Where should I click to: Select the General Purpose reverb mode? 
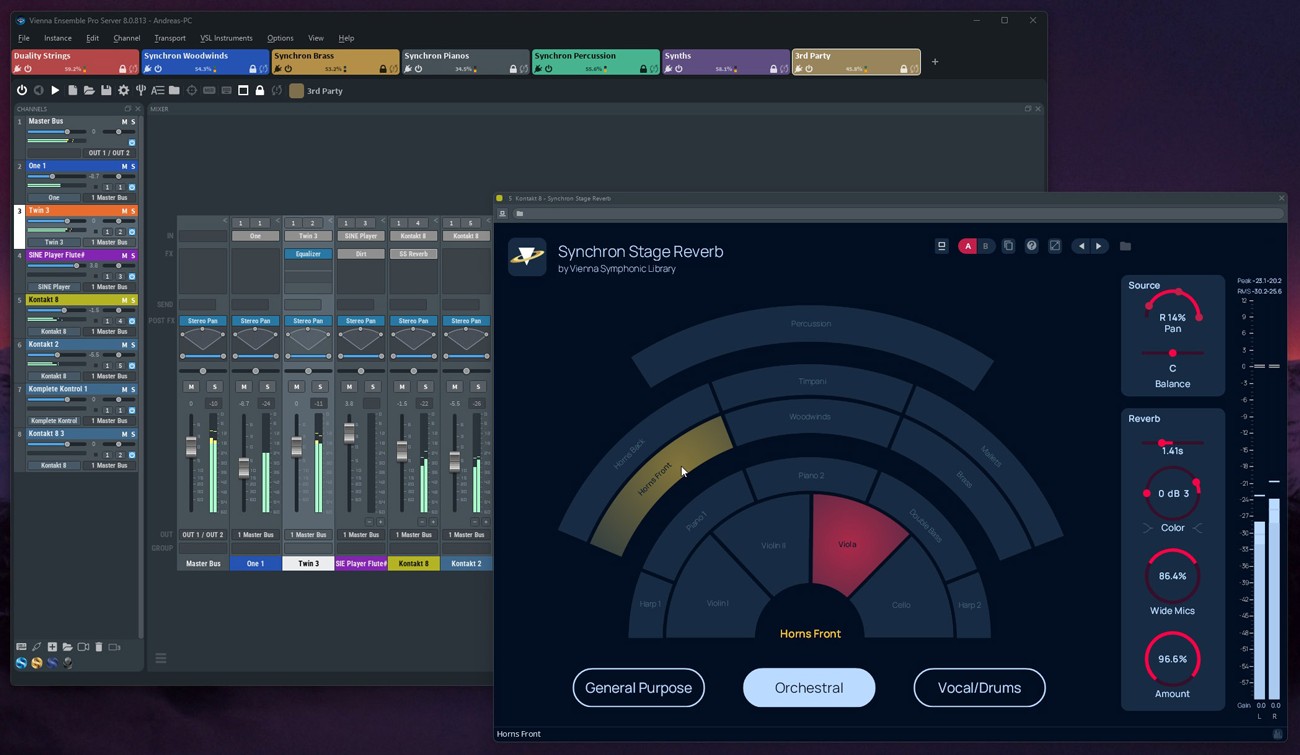(x=638, y=688)
